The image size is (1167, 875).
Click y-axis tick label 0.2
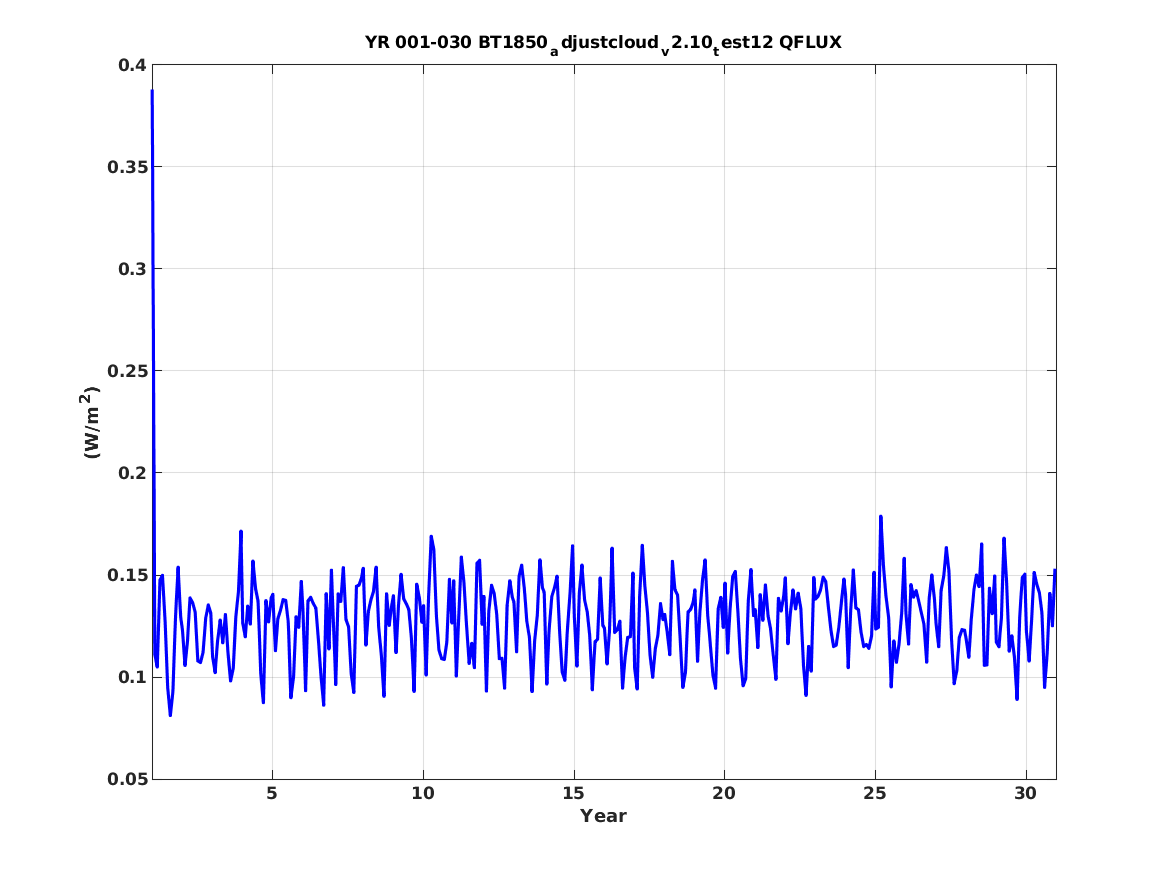tap(131, 473)
